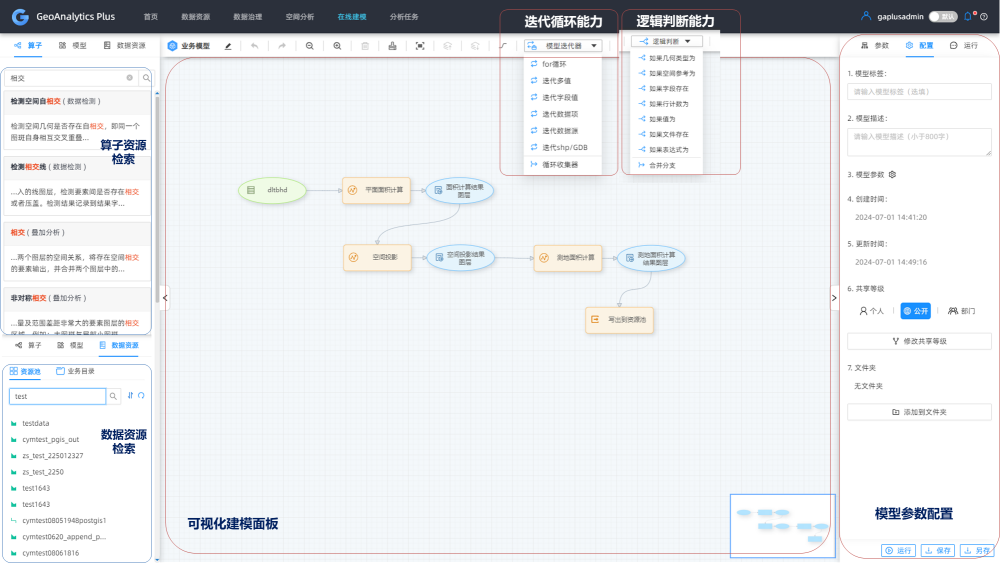1000x563 pixels.
Task: Open the 数据治理 top navigation item
Action: 247,17
